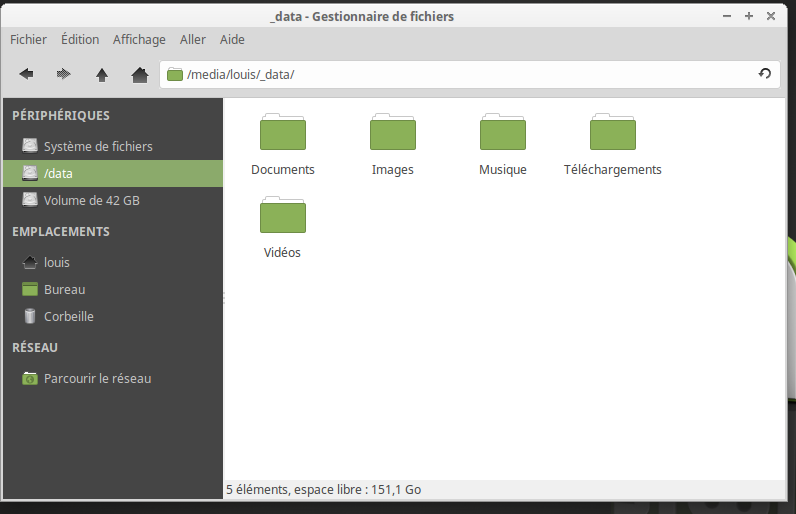
Task: Click the drive icon next to /data
Action: coord(30,174)
